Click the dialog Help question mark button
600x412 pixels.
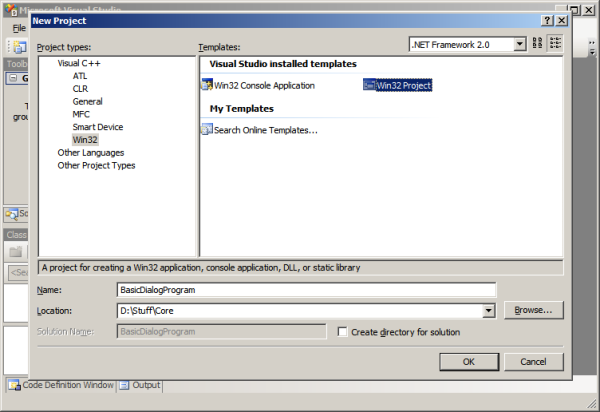[547, 21]
